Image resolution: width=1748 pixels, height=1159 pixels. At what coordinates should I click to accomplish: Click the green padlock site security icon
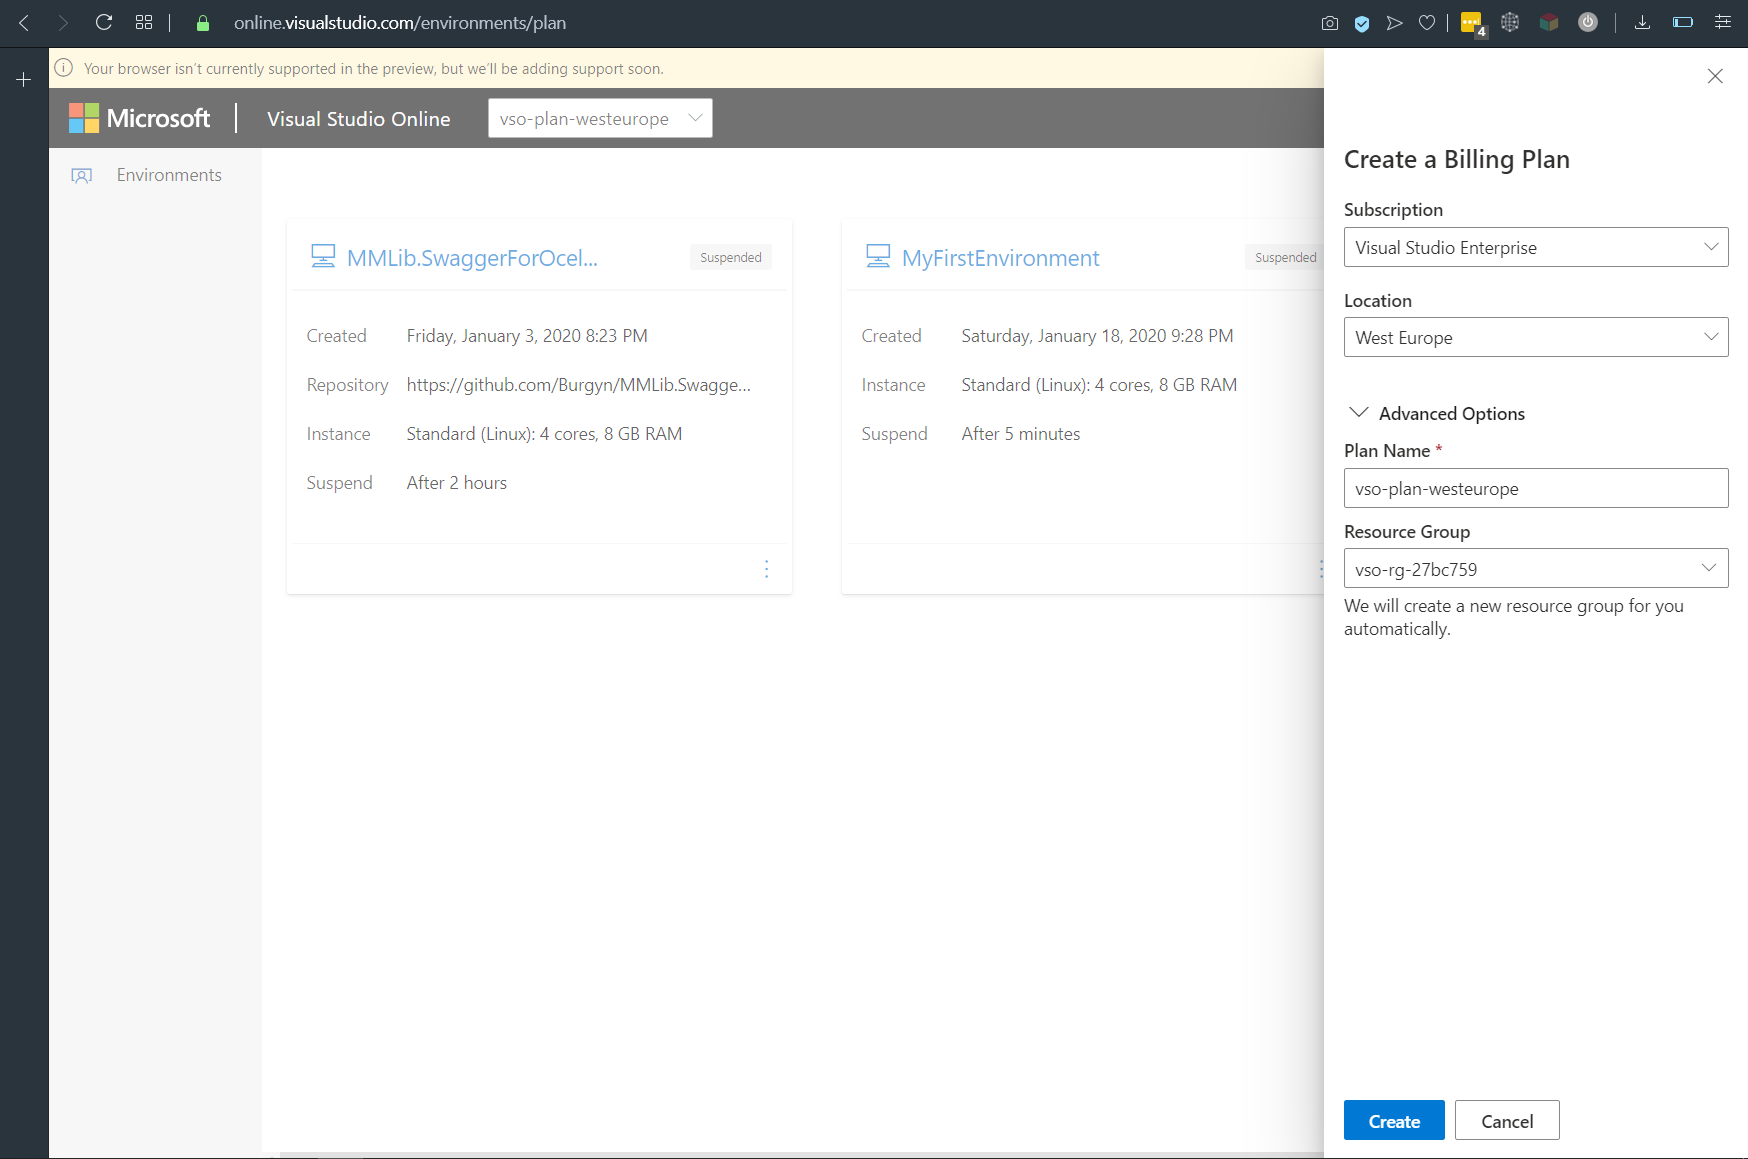[203, 23]
